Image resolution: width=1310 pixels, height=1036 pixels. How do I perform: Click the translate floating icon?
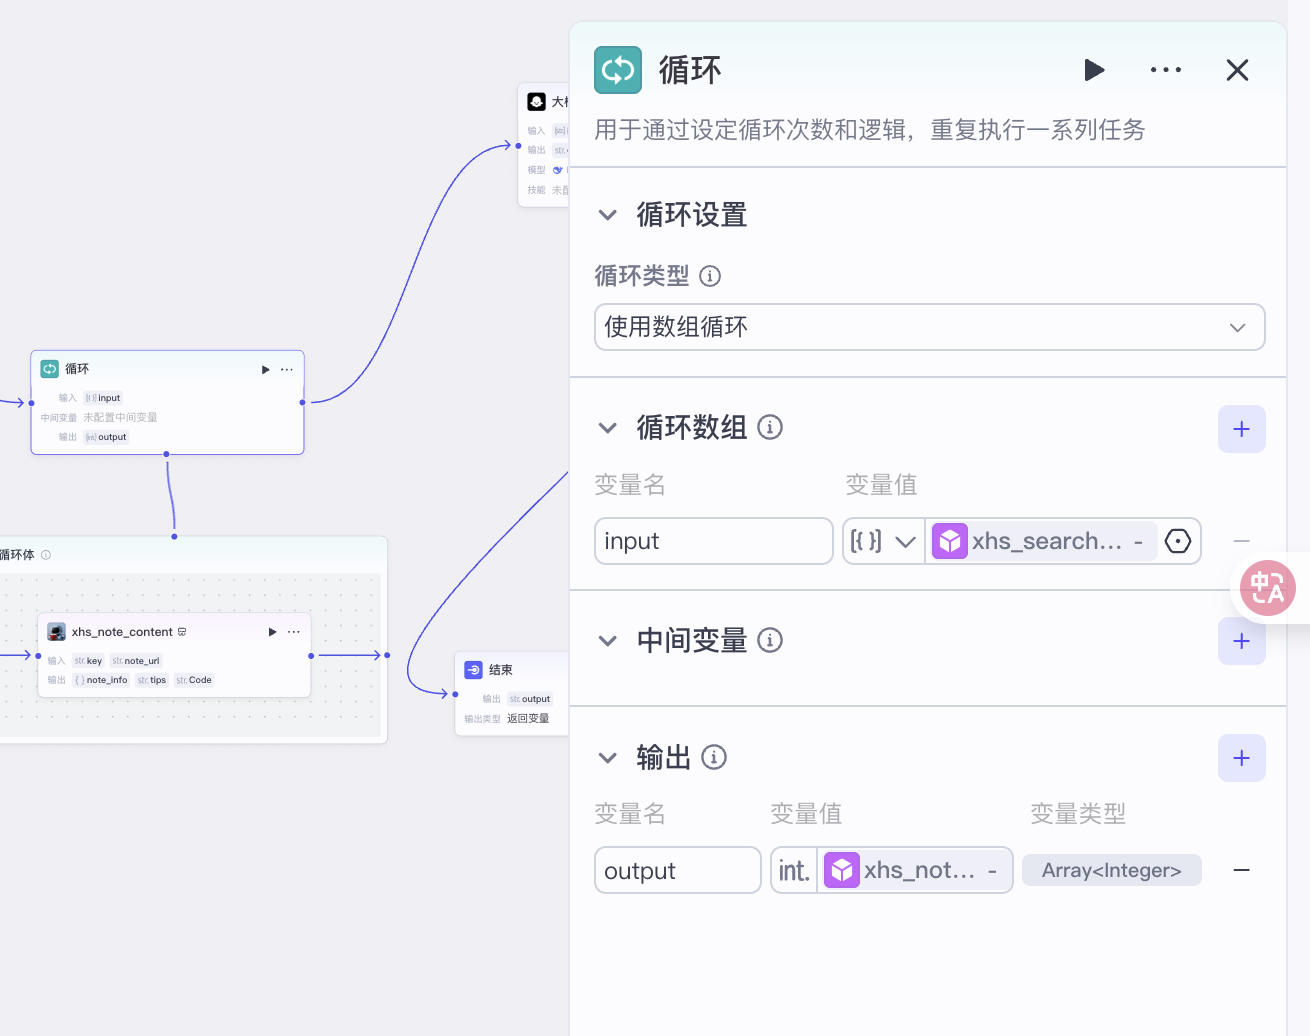point(1267,588)
